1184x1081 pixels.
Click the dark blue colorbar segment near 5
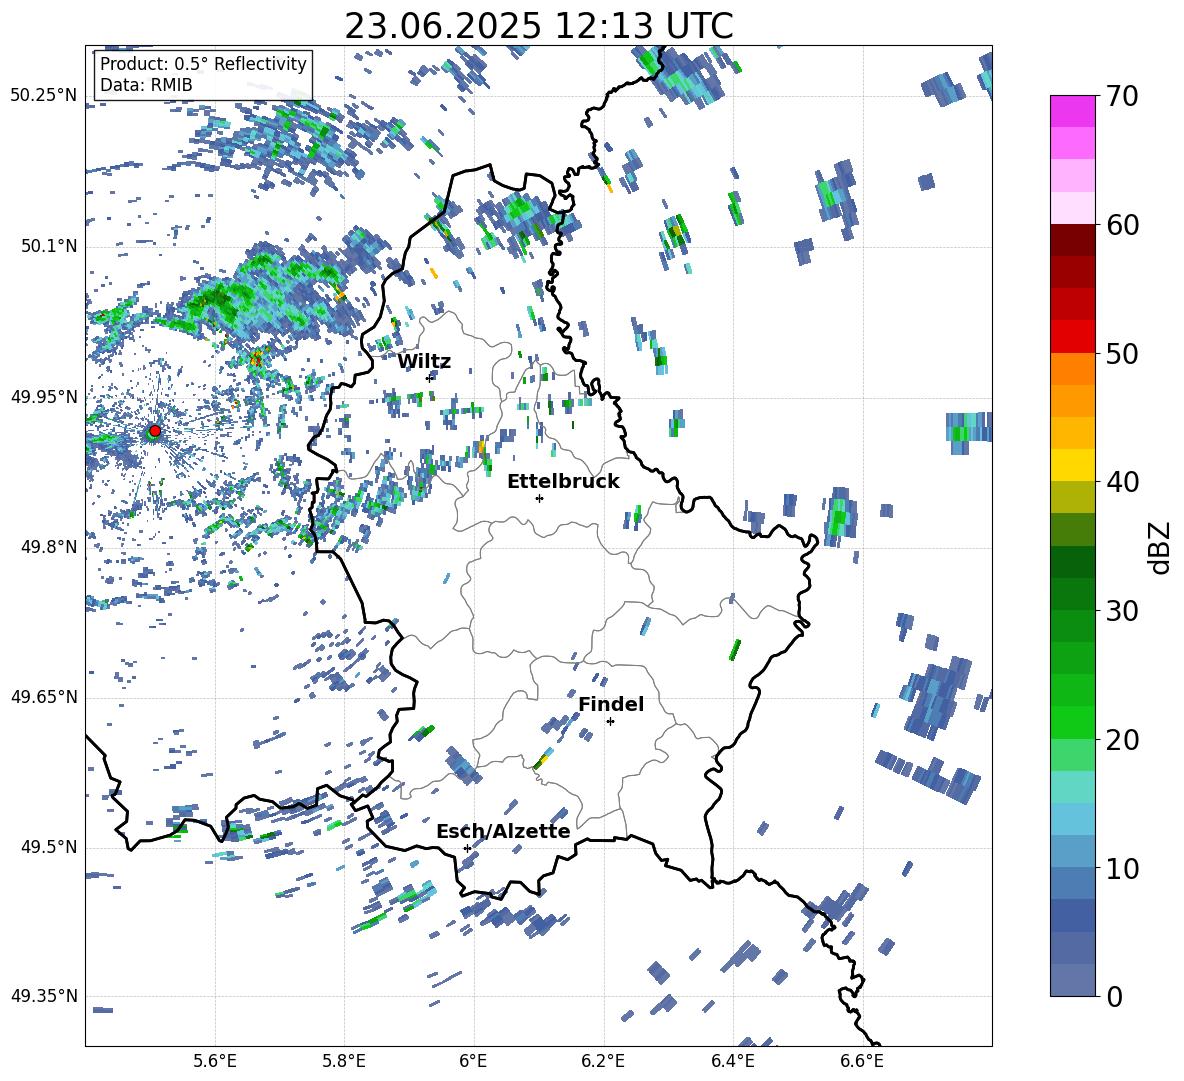[1072, 915]
